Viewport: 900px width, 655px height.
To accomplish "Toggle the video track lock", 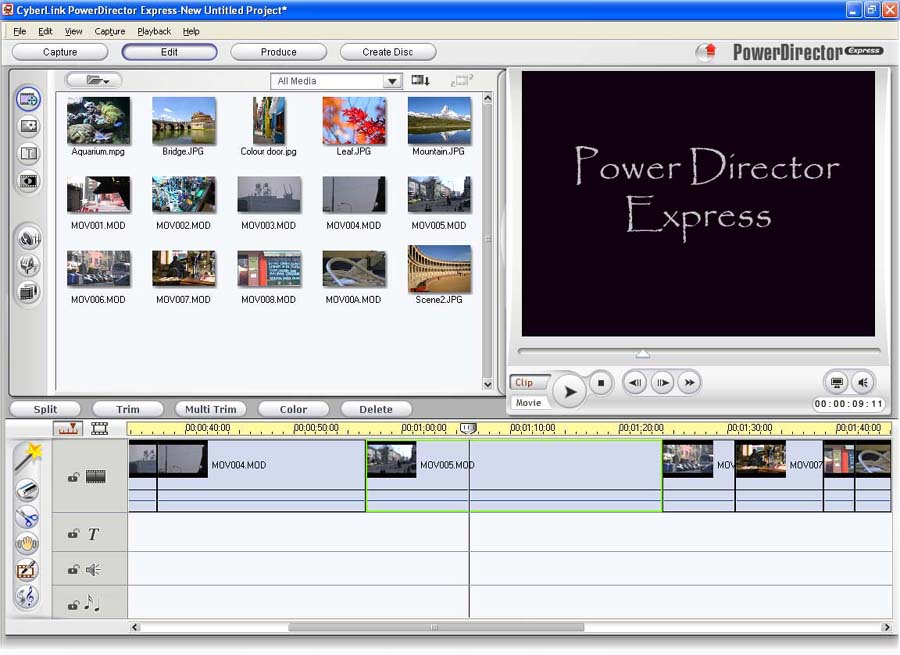I will click(x=73, y=478).
